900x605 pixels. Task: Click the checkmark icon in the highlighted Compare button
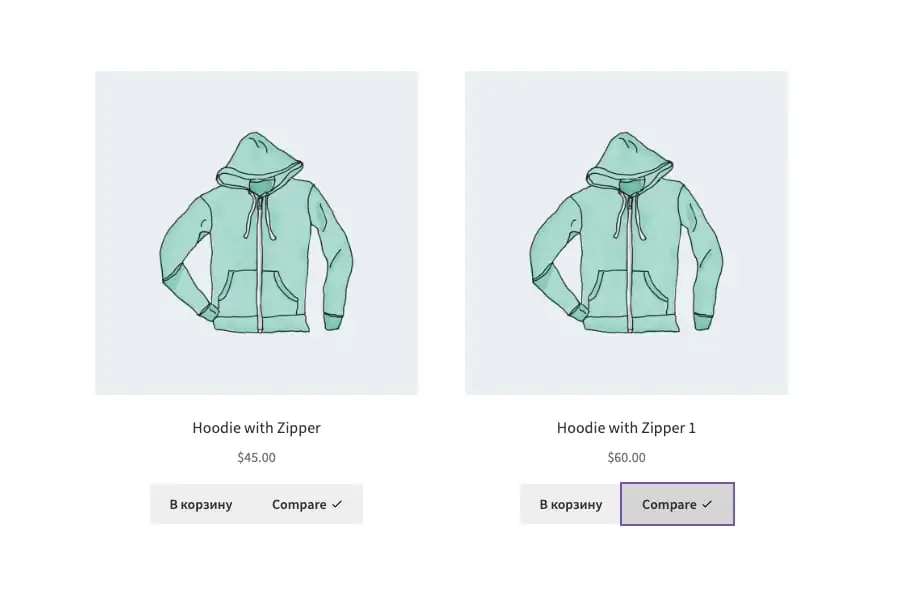coord(707,505)
